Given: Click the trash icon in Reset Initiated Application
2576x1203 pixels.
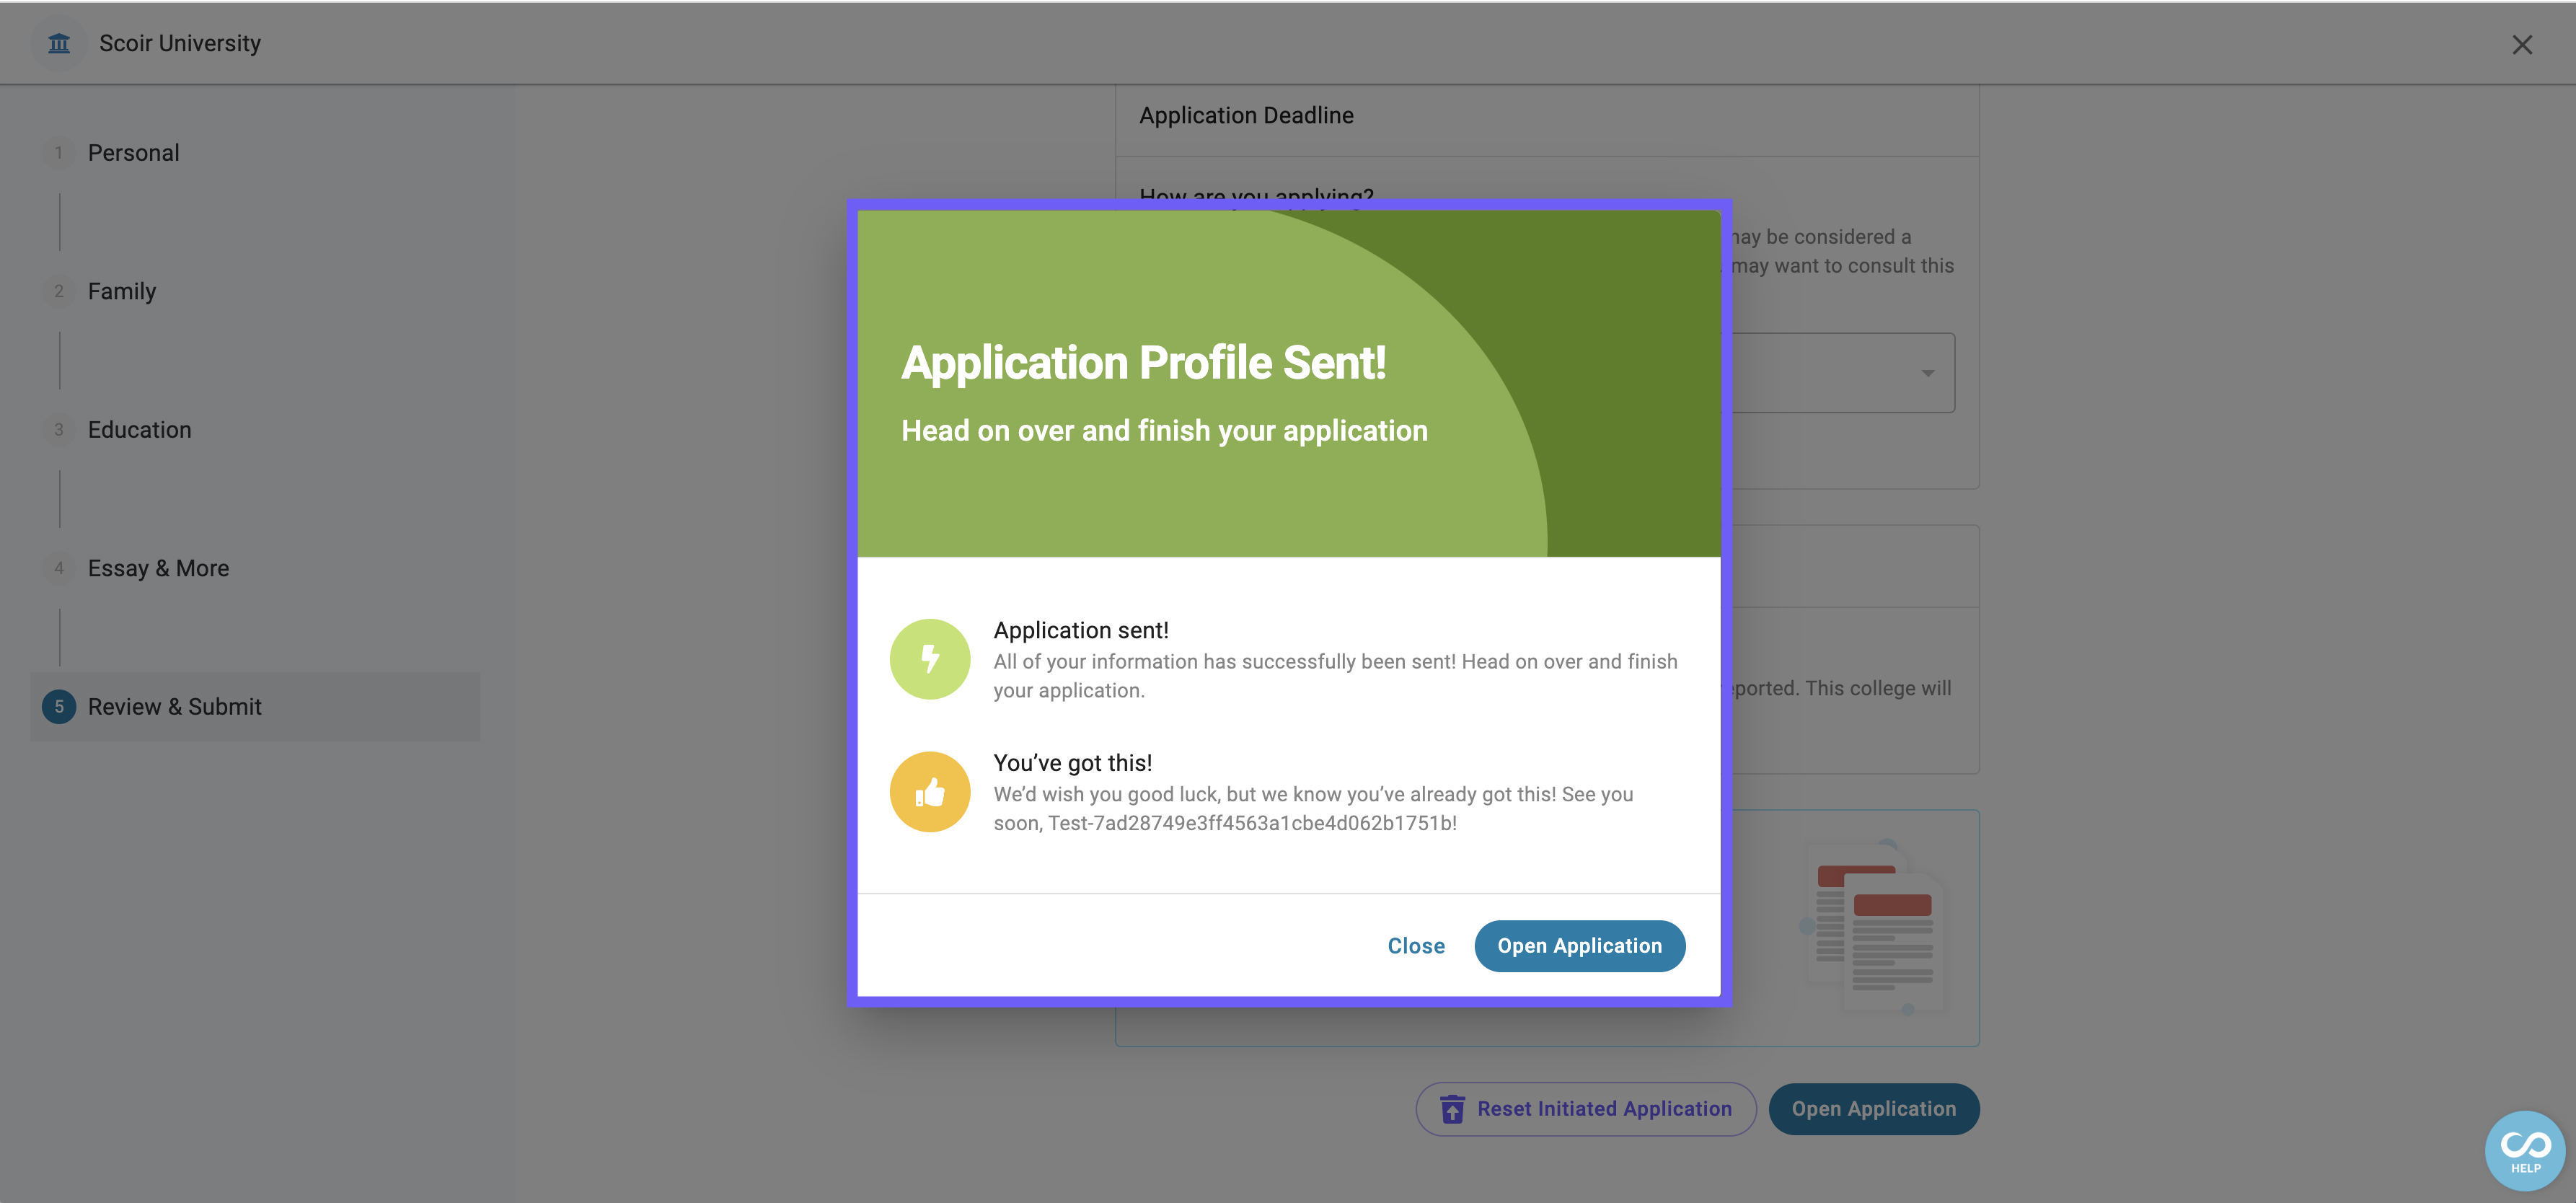Looking at the screenshot, I should (x=1452, y=1109).
